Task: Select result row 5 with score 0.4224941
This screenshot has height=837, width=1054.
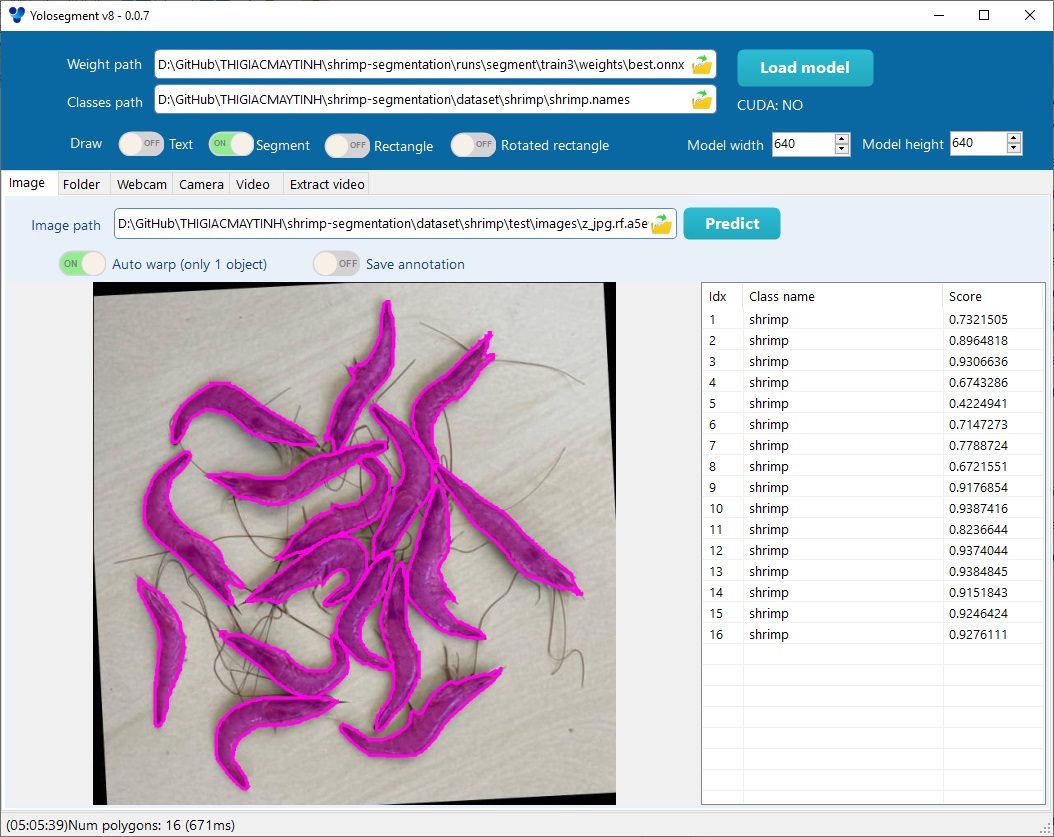Action: coord(870,404)
